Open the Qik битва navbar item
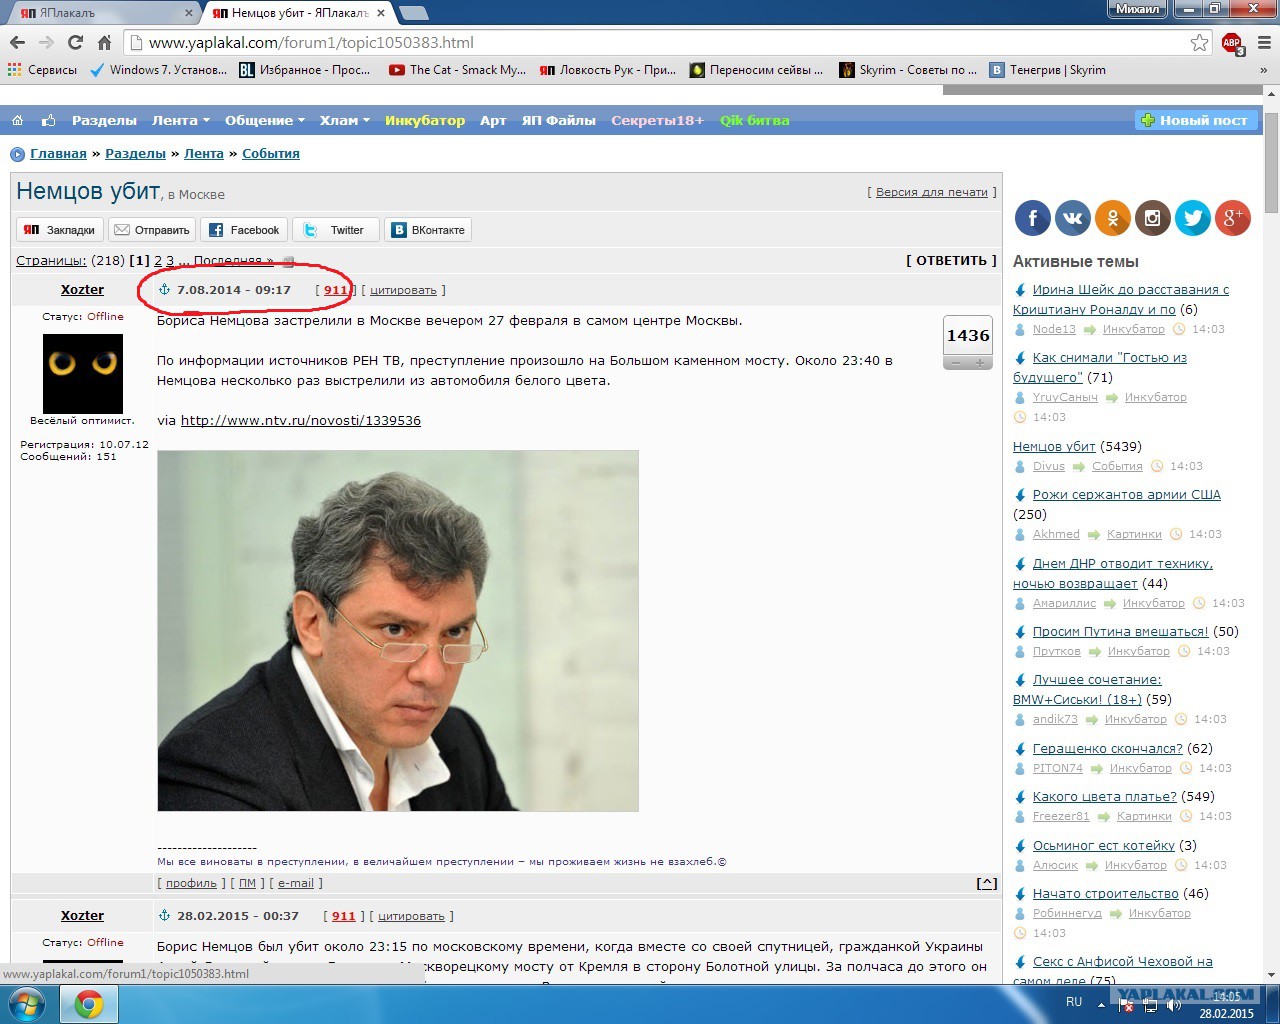 [755, 120]
